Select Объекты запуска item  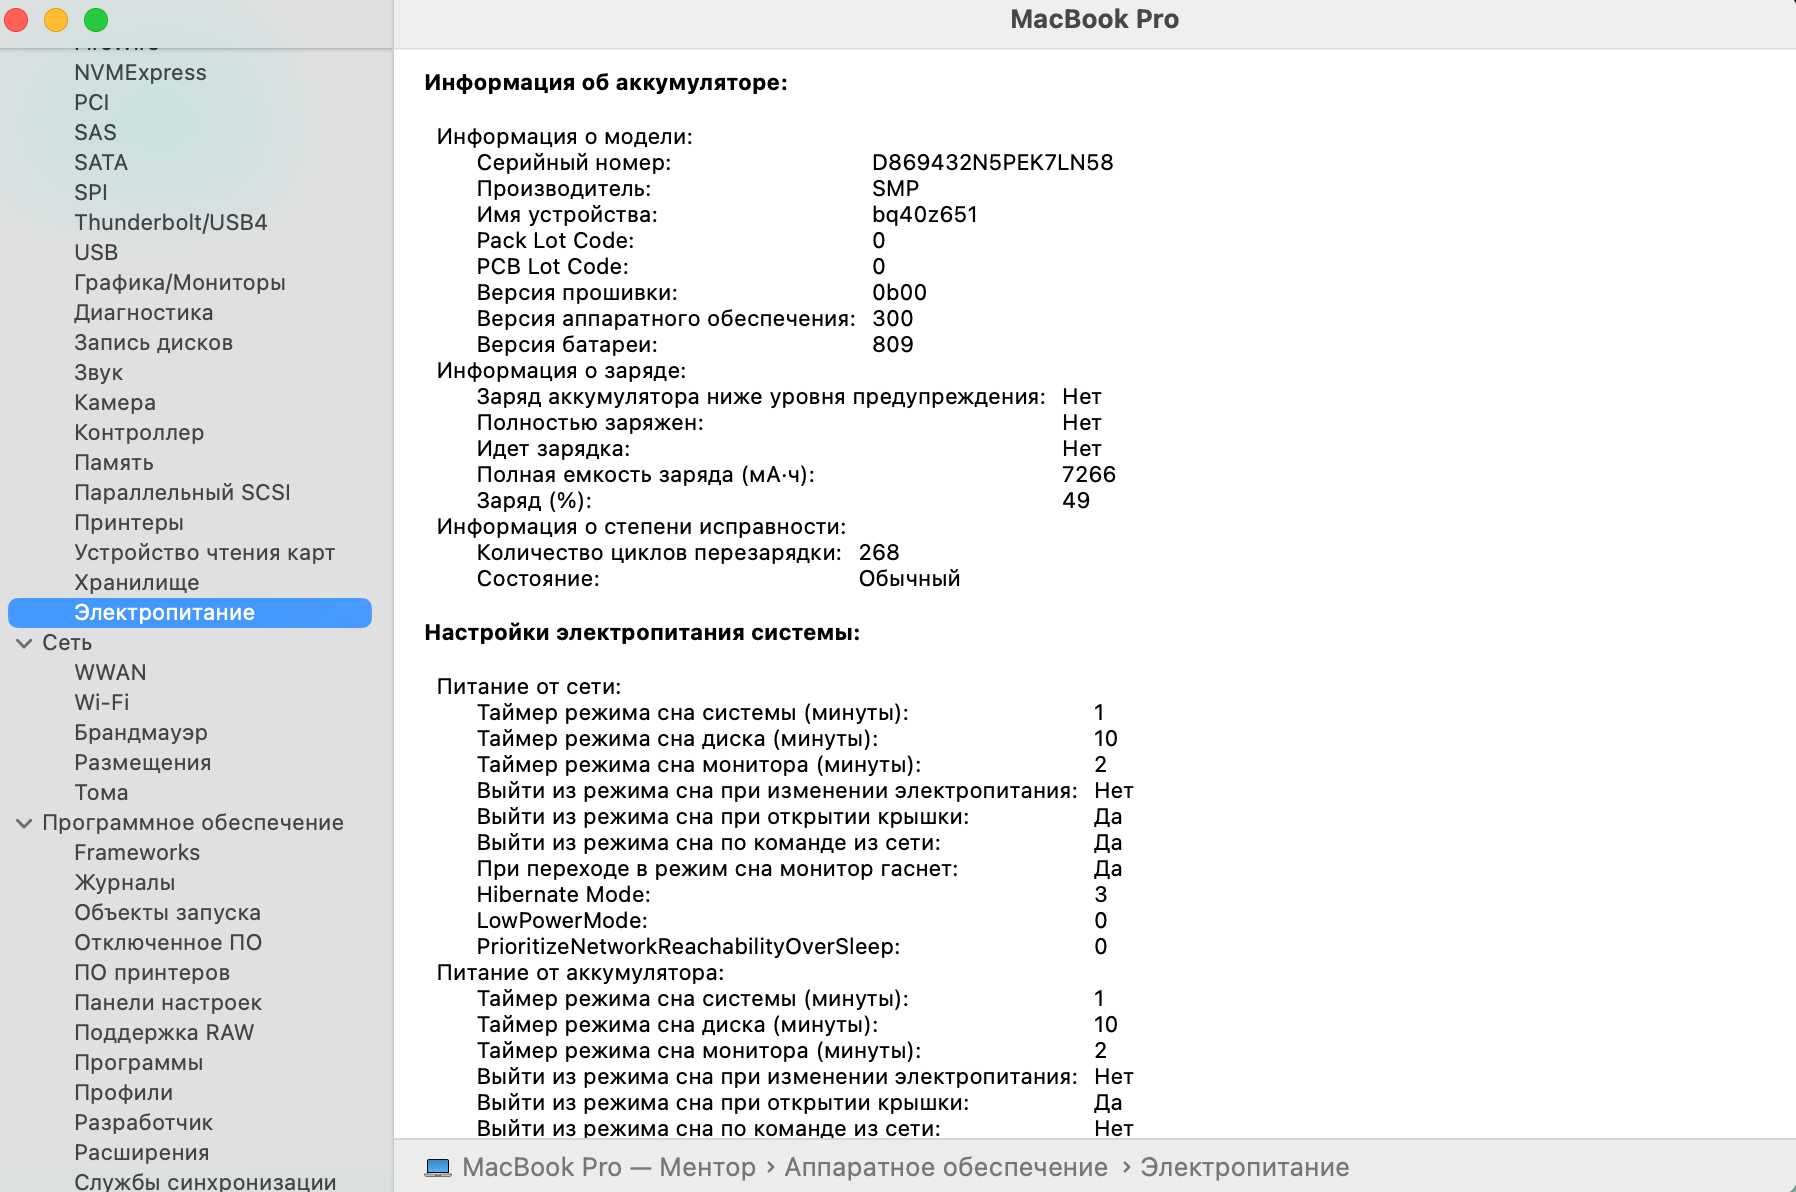pos(167,913)
